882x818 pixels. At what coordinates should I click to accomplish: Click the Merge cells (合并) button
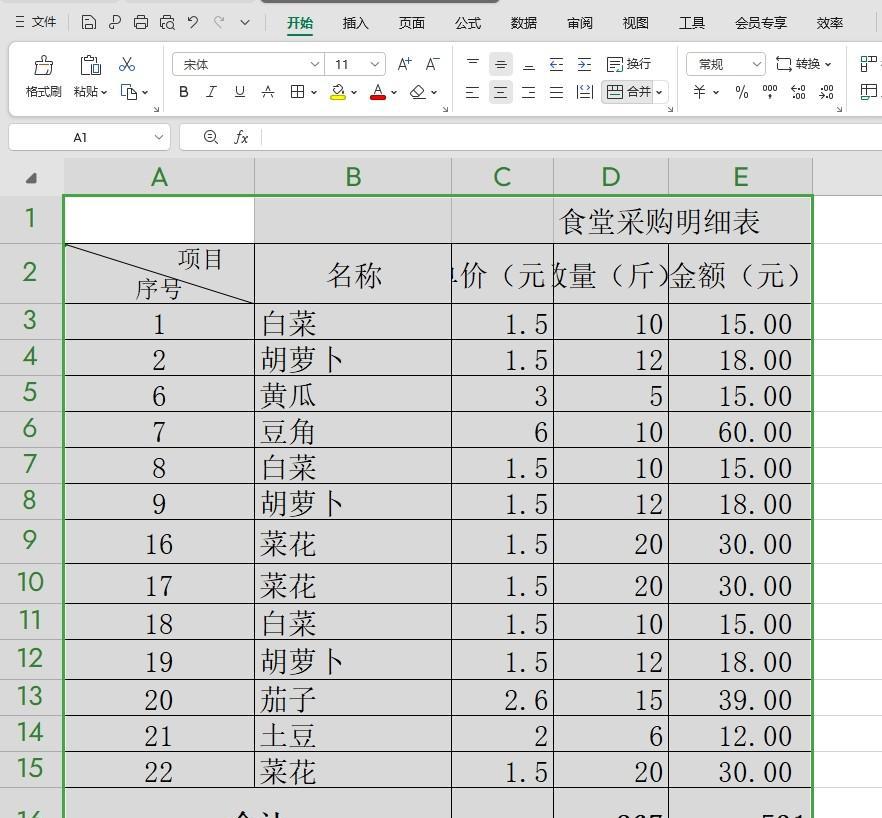(629, 92)
